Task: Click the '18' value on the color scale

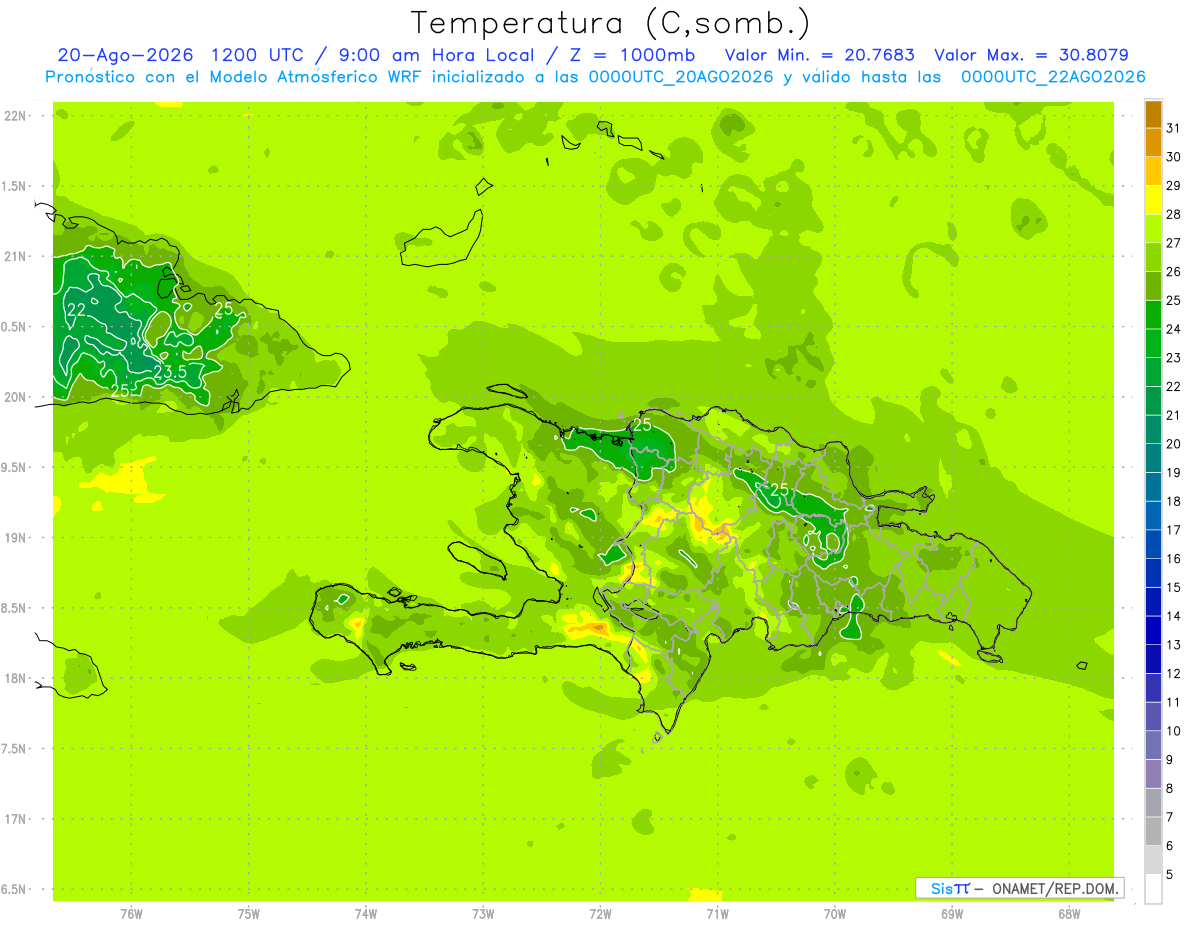Action: tap(1174, 501)
